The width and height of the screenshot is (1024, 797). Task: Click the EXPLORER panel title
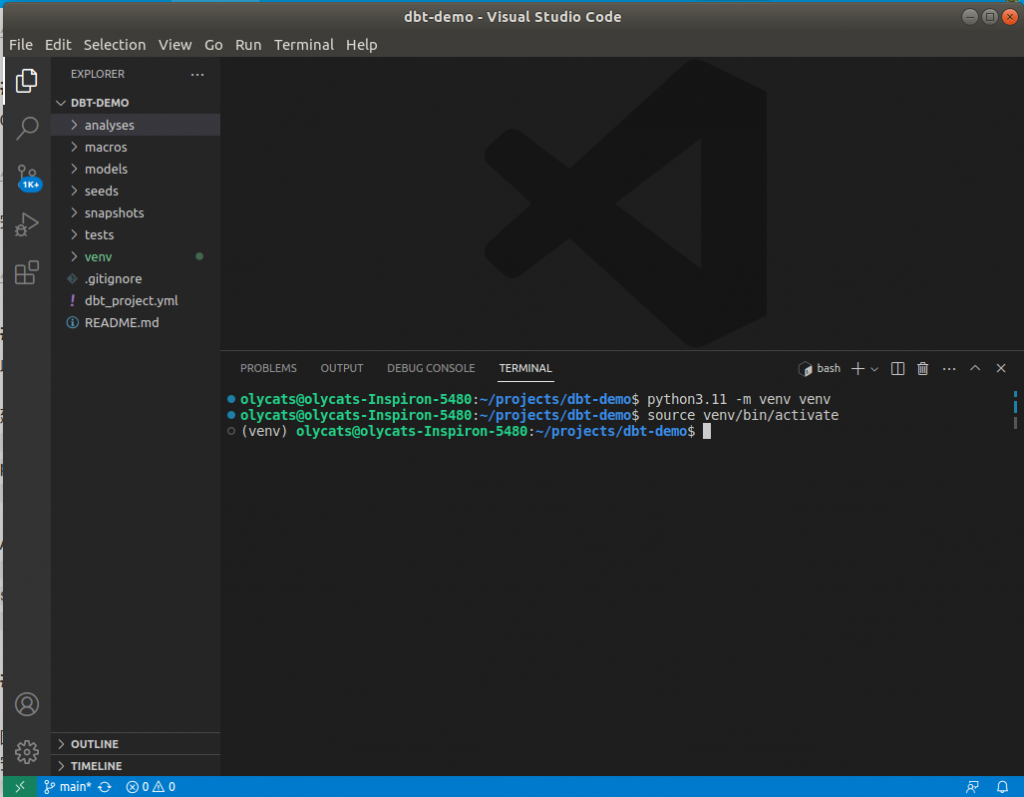point(97,74)
